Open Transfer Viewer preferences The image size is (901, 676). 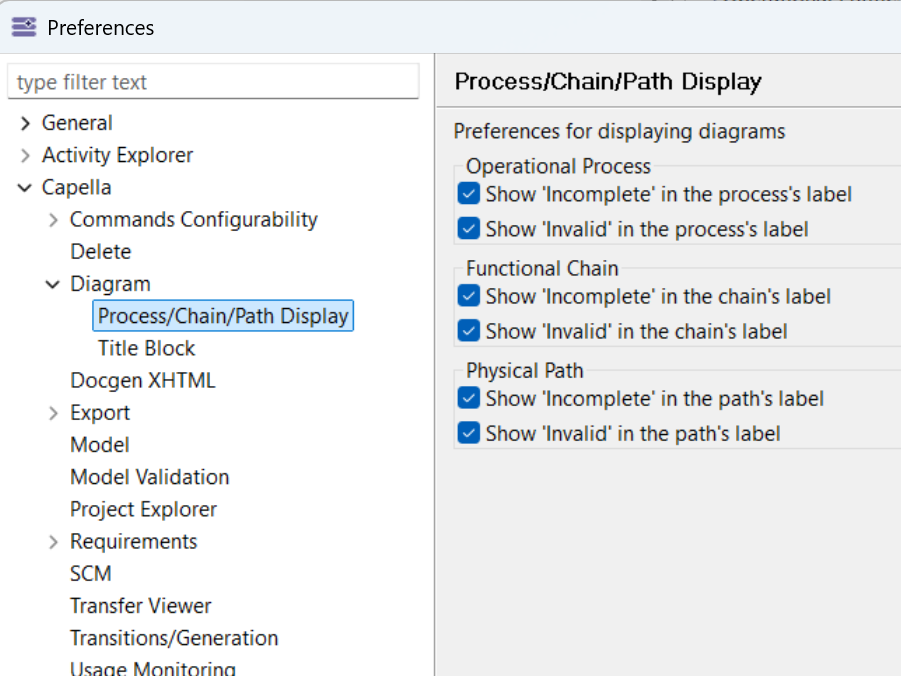point(141,606)
